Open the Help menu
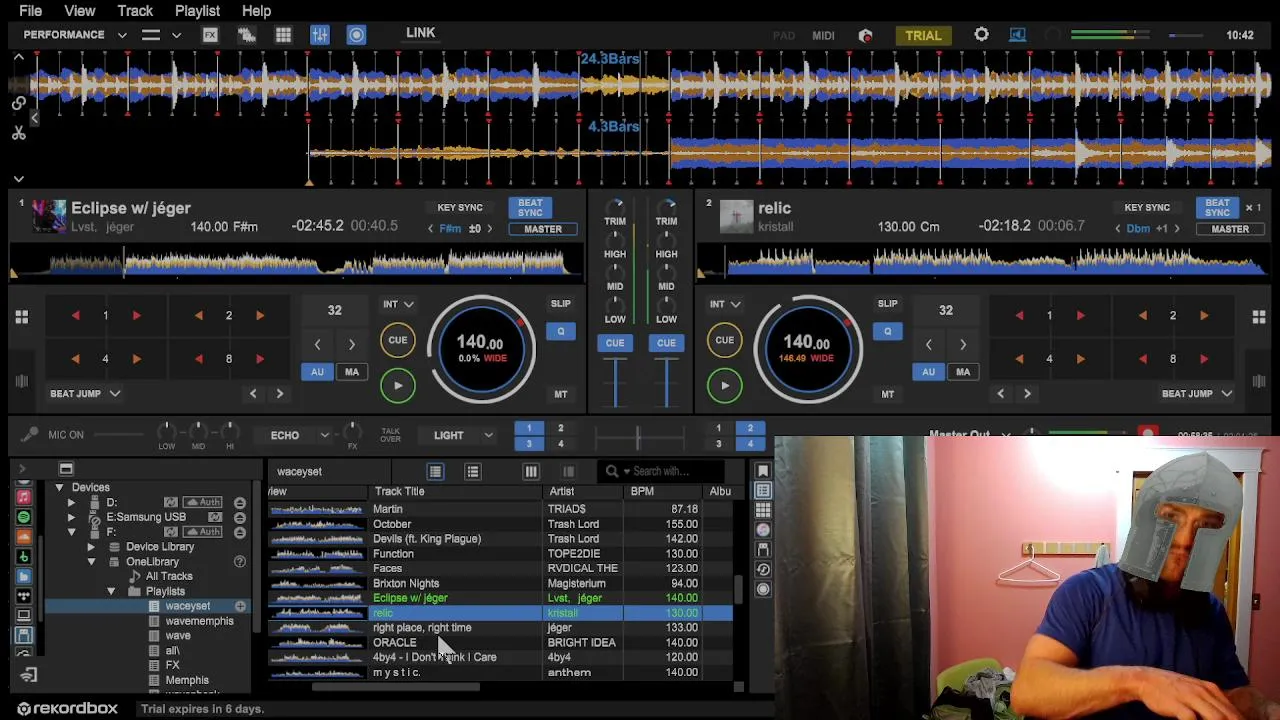 tap(256, 11)
